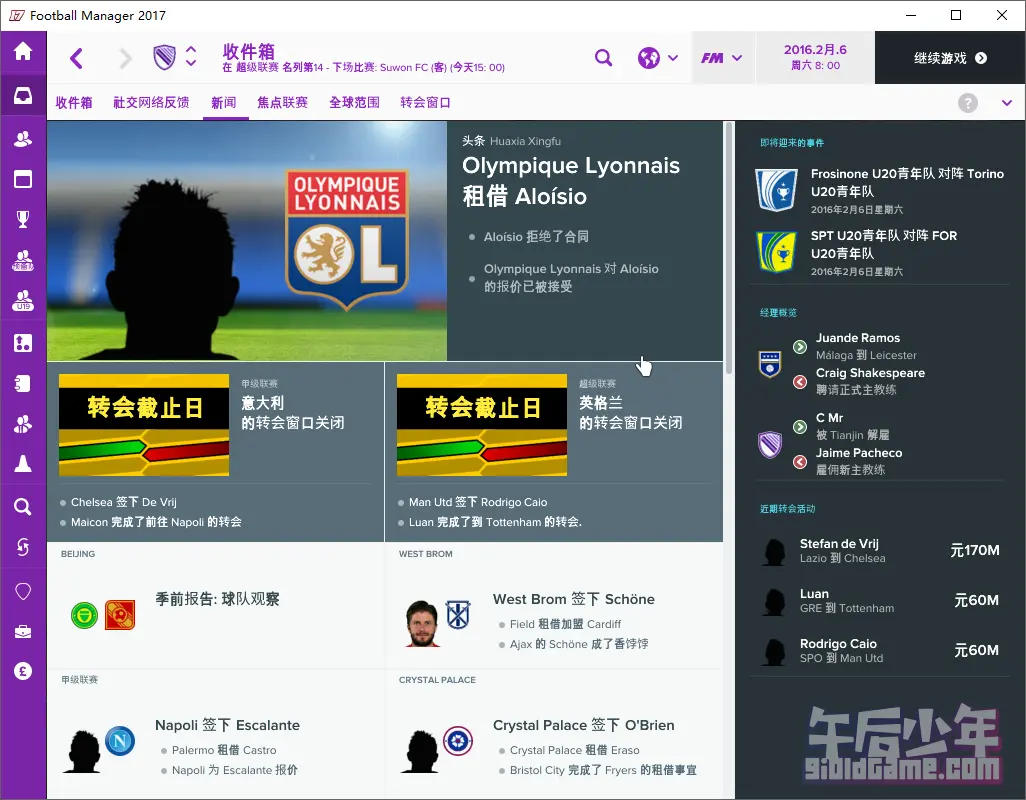This screenshot has width=1026, height=800.
Task: Click the C Mr manager entry
Action: tap(829, 418)
